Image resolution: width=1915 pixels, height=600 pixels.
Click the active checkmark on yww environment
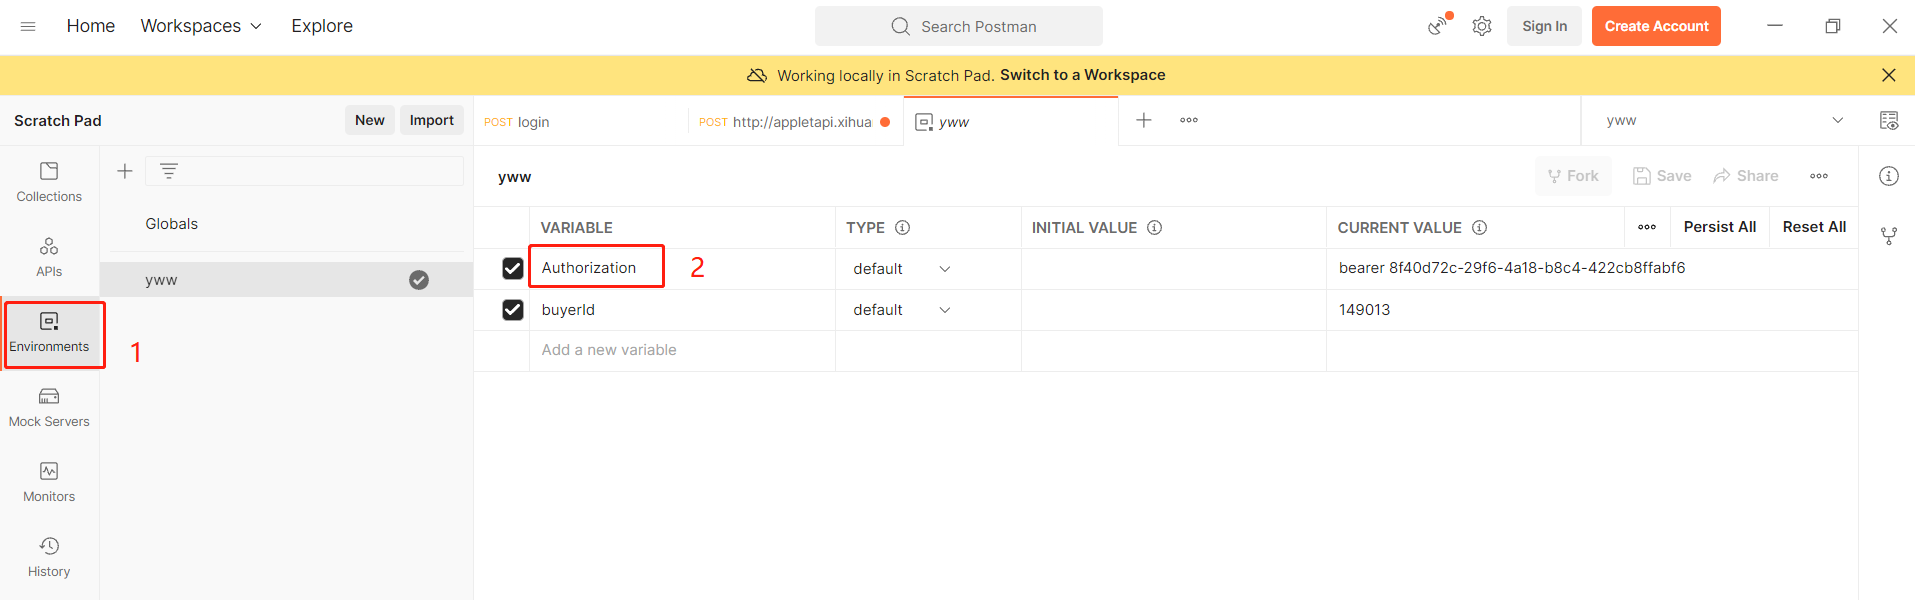[419, 280]
